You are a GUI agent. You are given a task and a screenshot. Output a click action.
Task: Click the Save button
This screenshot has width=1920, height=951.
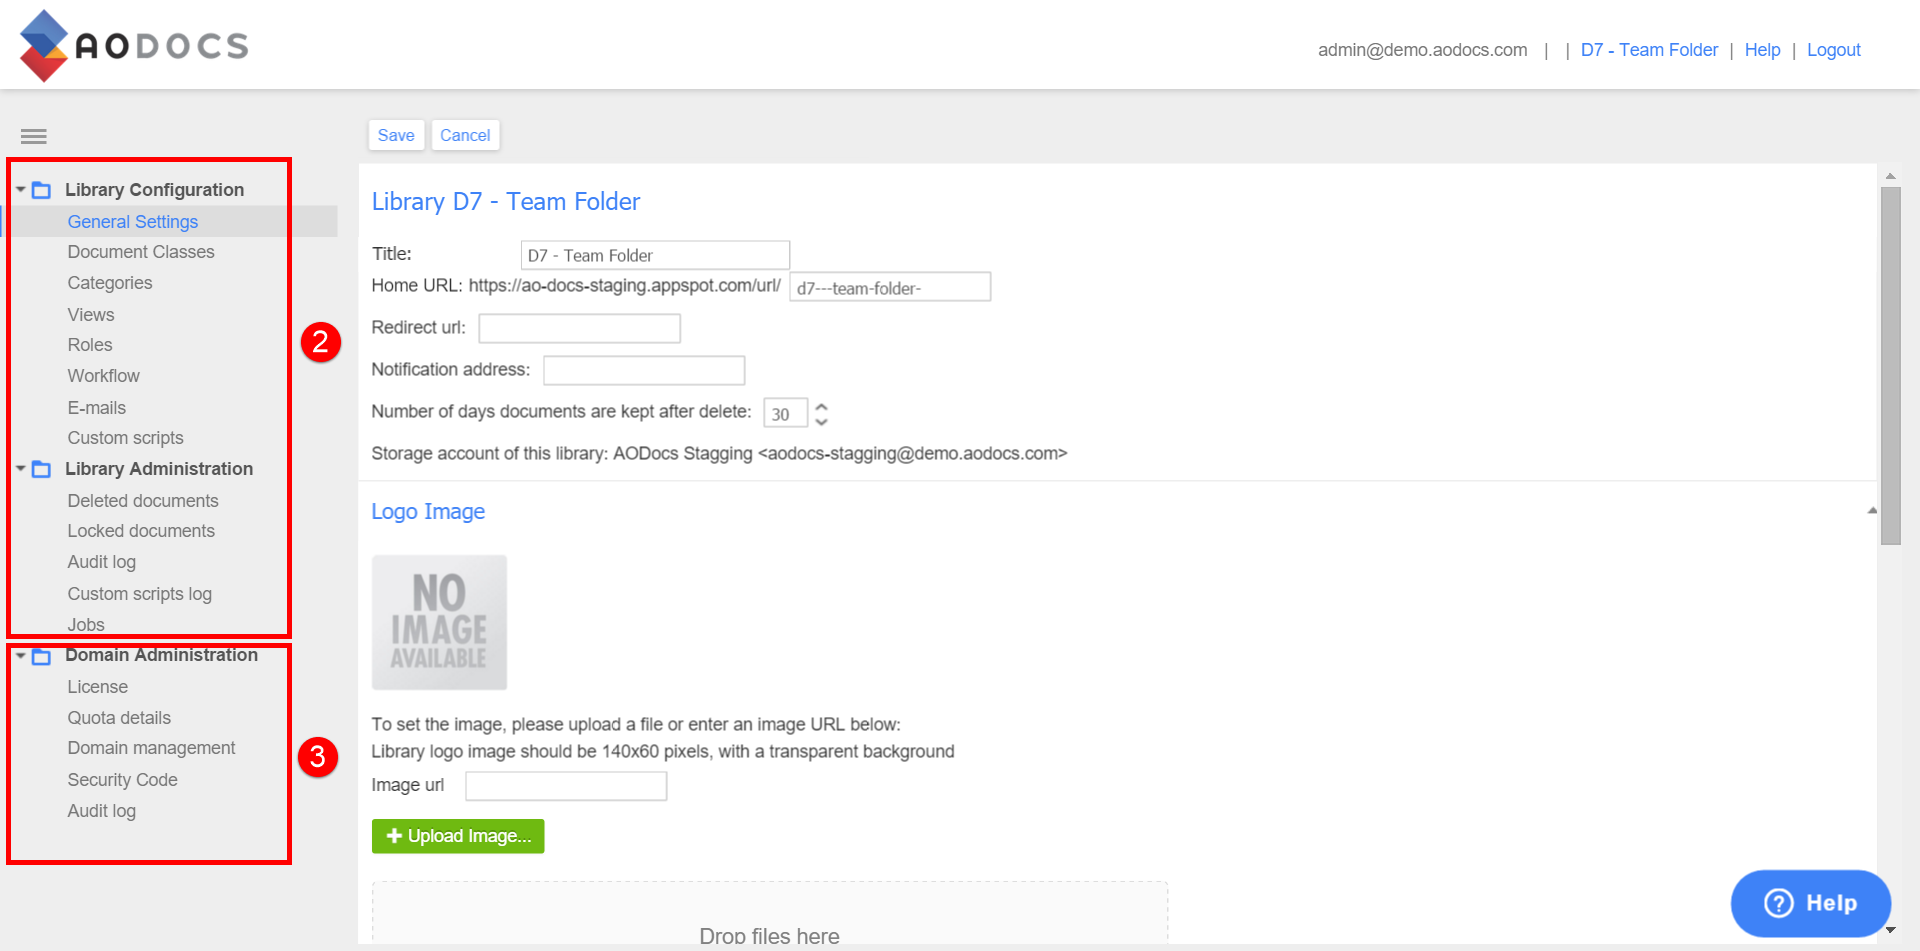tap(396, 135)
